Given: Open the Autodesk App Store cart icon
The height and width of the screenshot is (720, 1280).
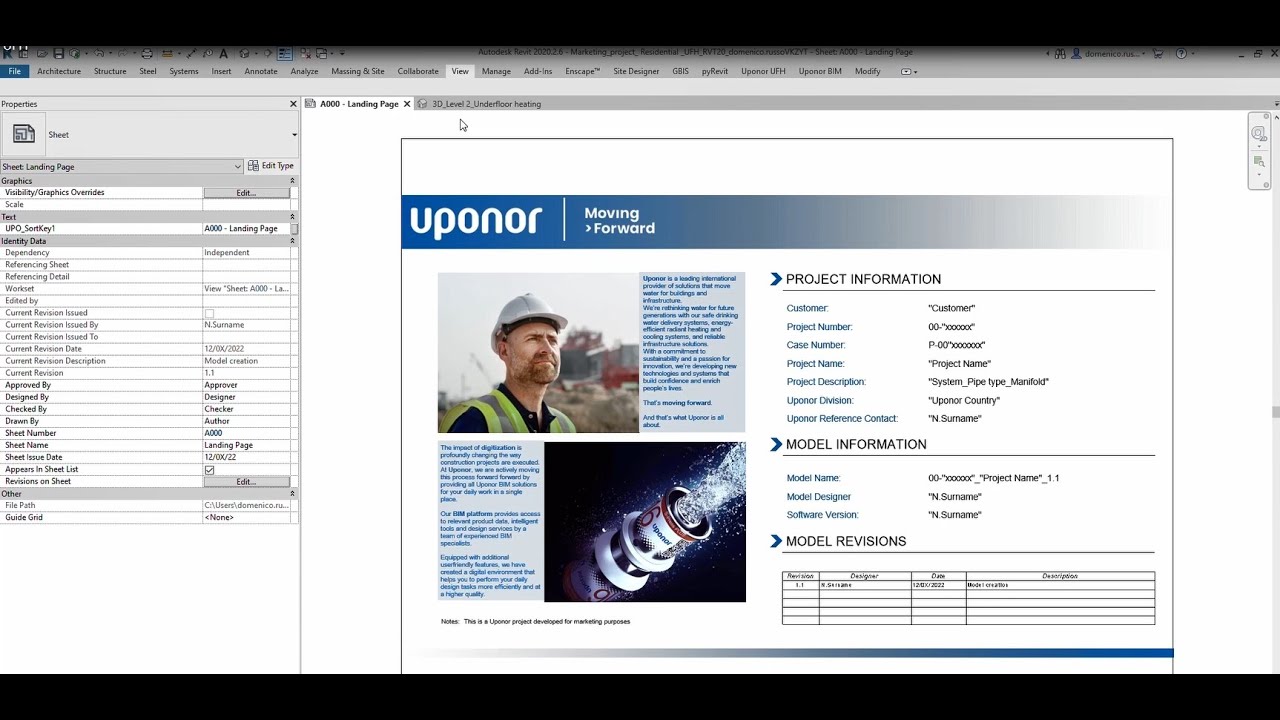Looking at the screenshot, I should (x=1158, y=53).
